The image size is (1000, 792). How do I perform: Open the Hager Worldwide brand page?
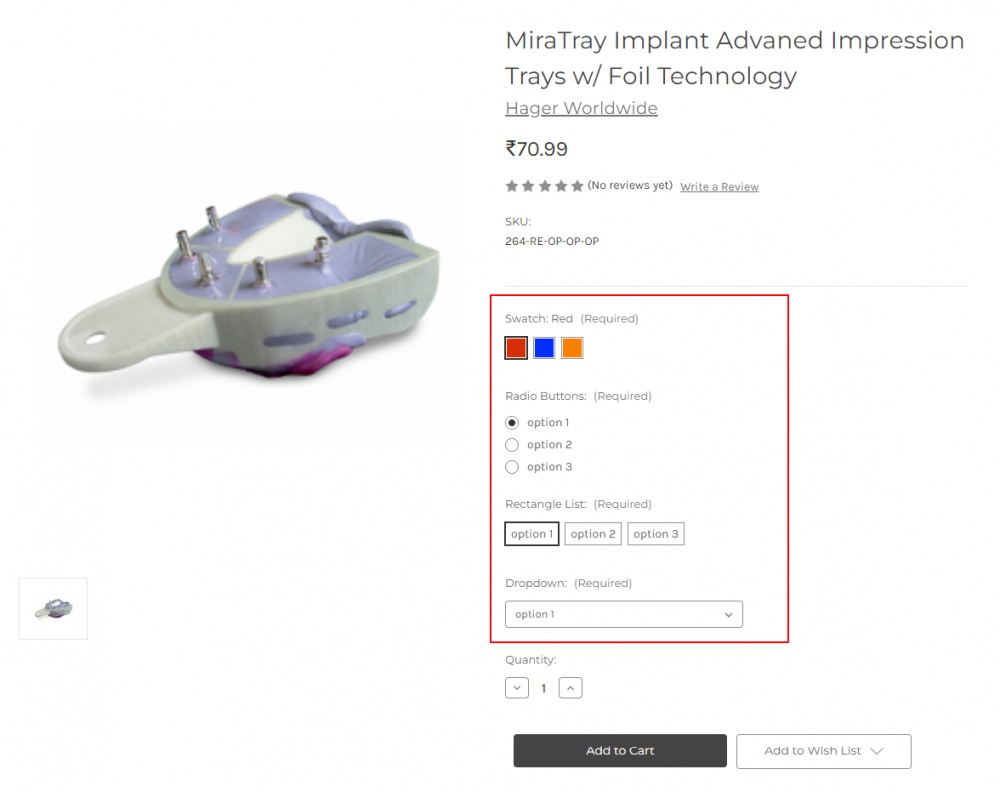pyautogui.click(x=581, y=108)
